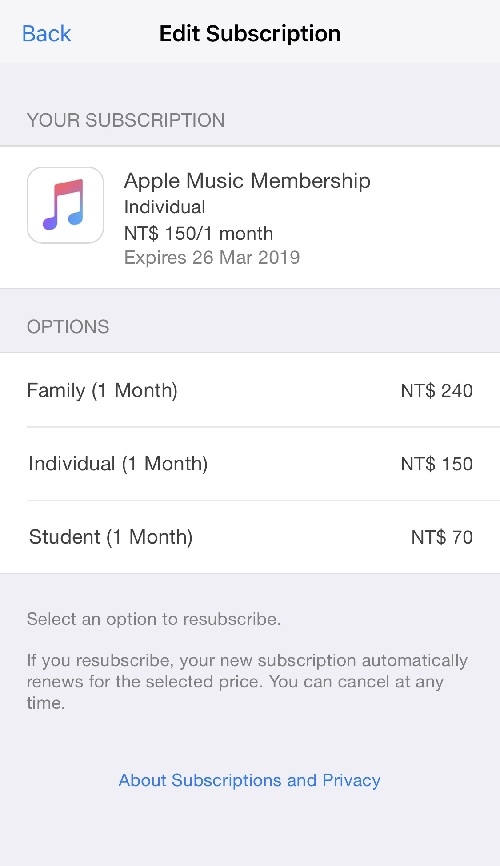Click the YOUR SUBSCRIPTION section header
The width and height of the screenshot is (500, 866).
pyautogui.click(x=126, y=120)
